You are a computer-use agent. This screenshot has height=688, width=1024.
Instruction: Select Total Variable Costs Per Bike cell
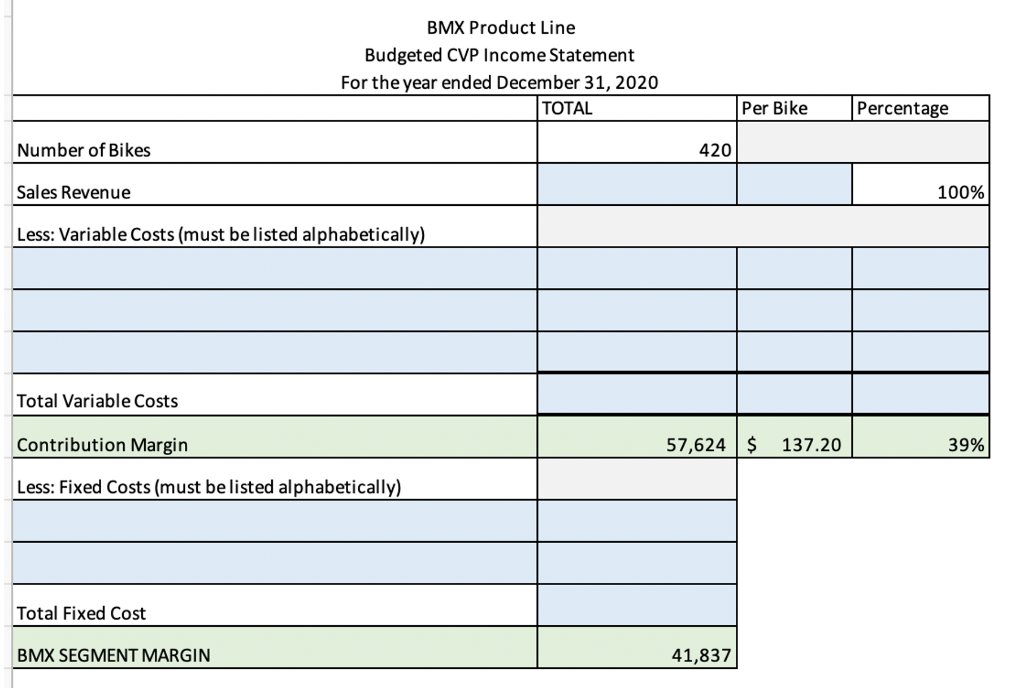click(794, 394)
